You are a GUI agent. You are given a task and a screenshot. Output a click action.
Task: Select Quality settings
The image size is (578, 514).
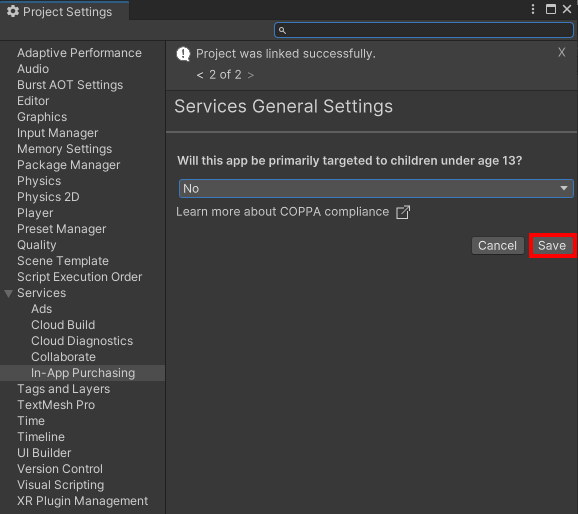click(x=37, y=245)
